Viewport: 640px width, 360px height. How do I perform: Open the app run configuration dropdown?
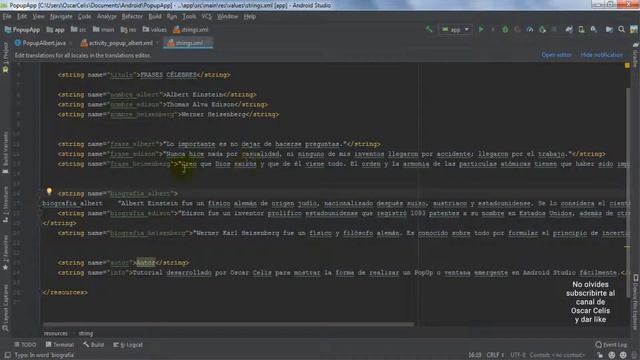(455, 29)
